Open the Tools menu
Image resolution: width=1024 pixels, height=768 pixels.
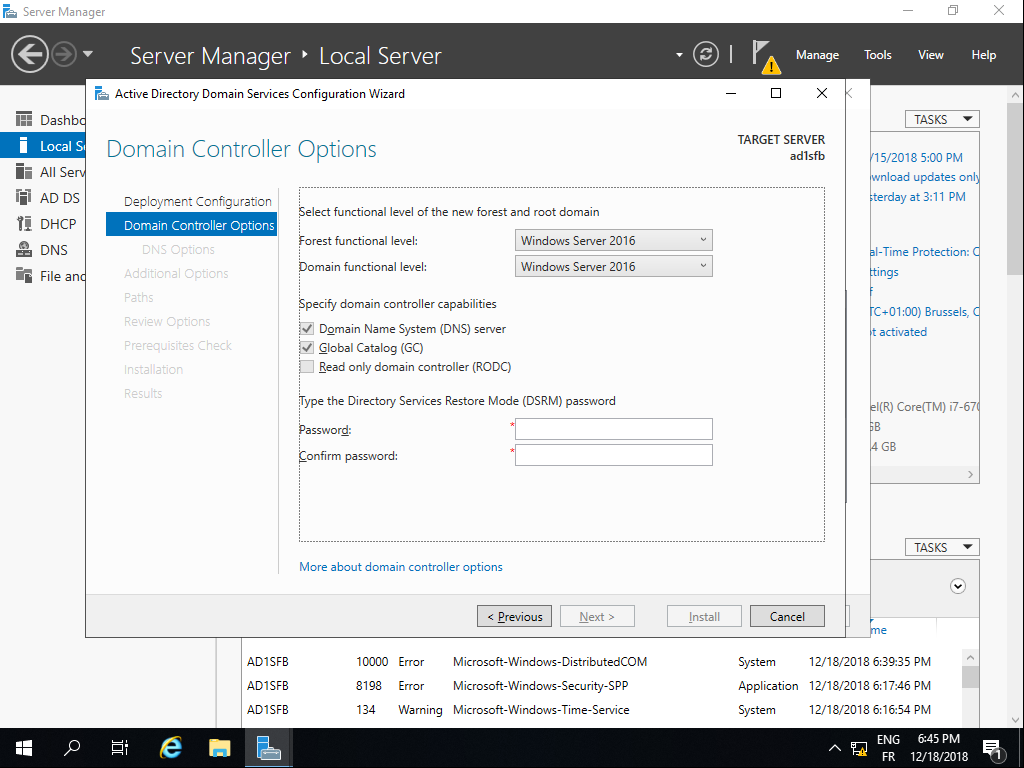pos(877,55)
